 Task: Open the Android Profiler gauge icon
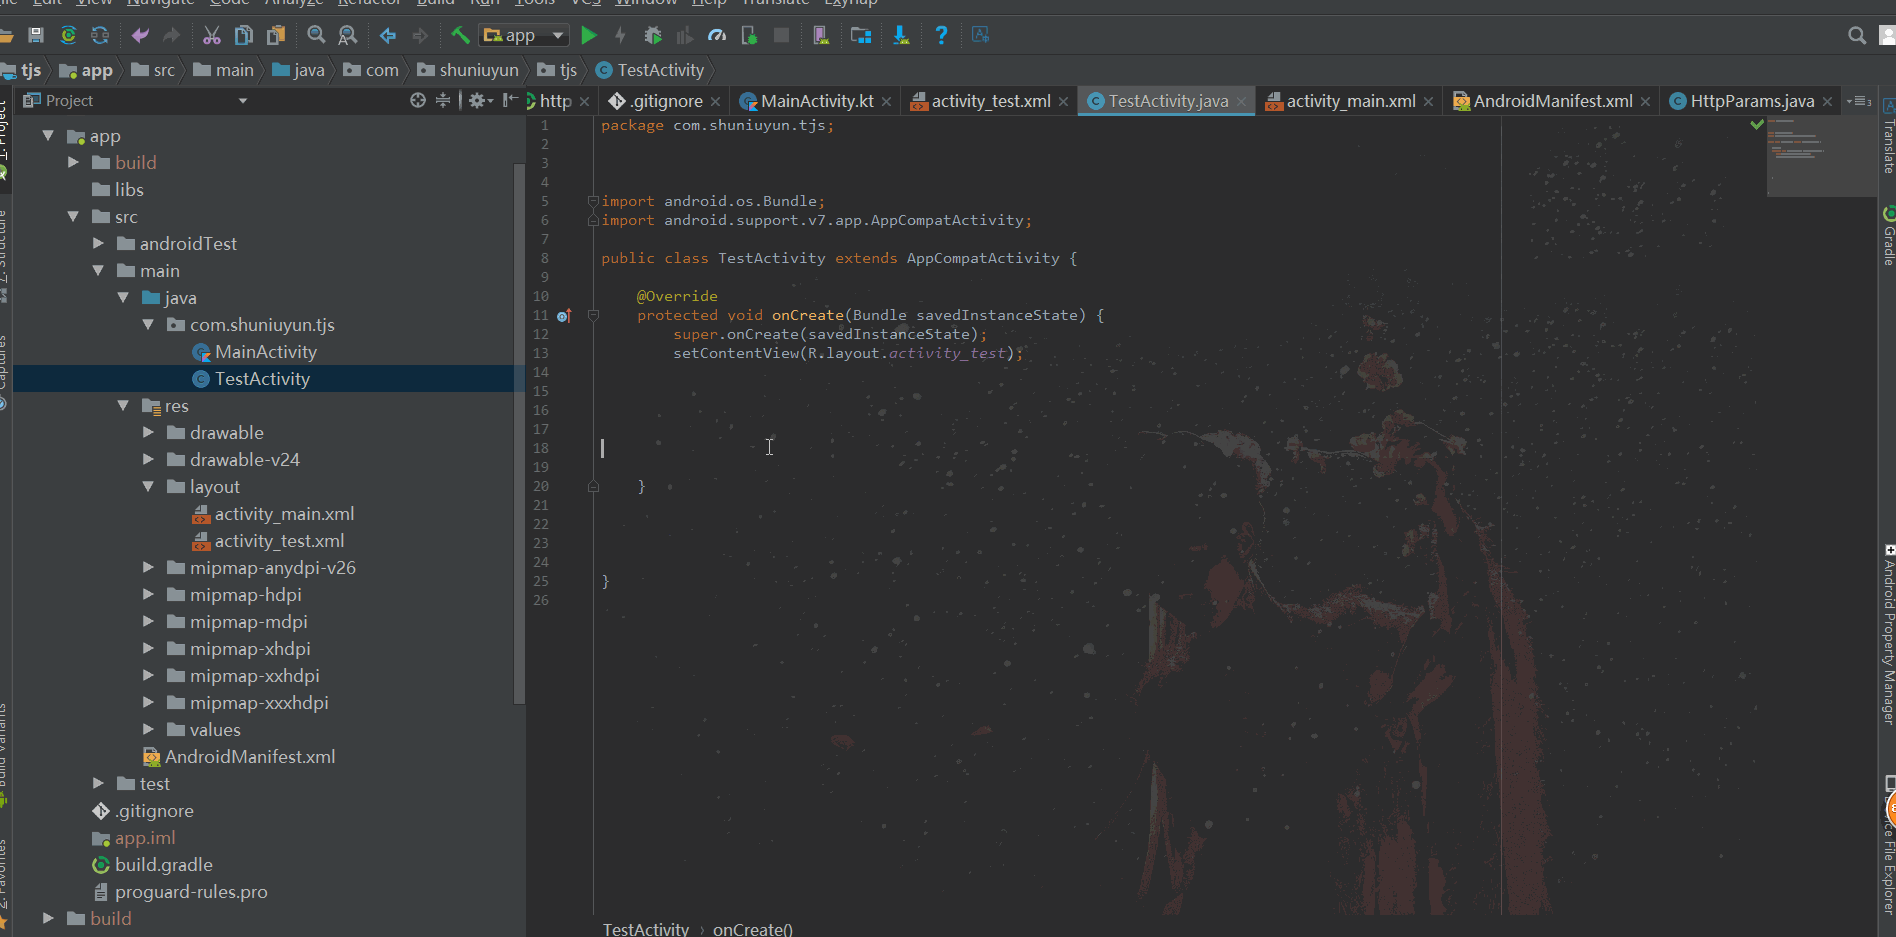[717, 36]
